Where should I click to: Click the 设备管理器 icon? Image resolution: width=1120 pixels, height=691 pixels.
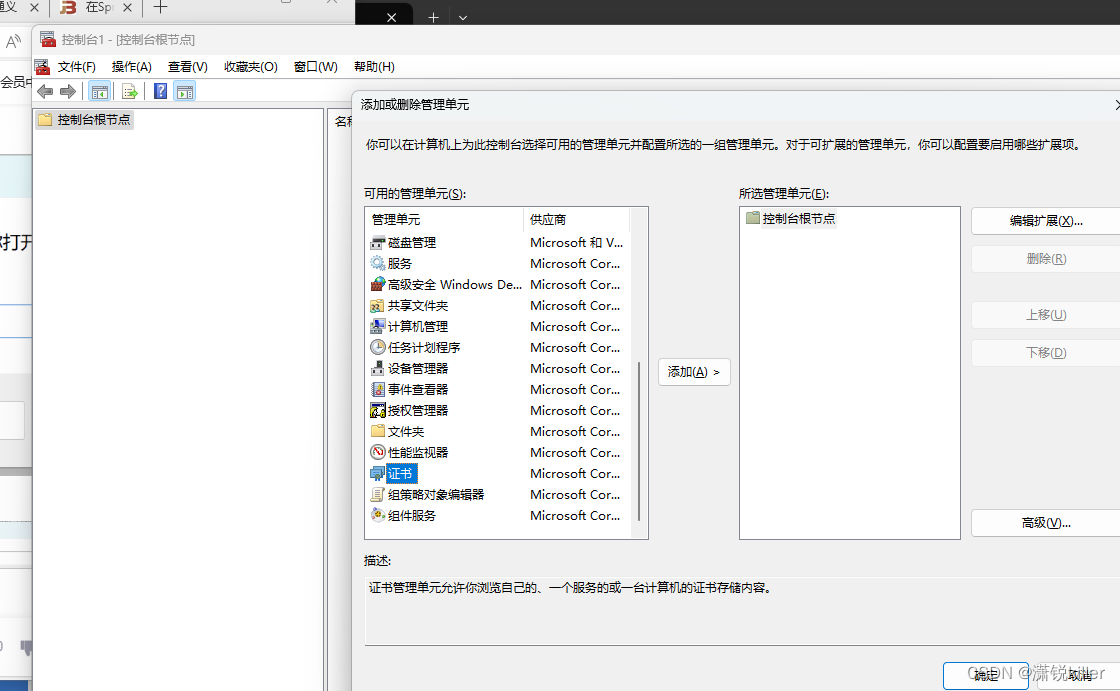[377, 369]
